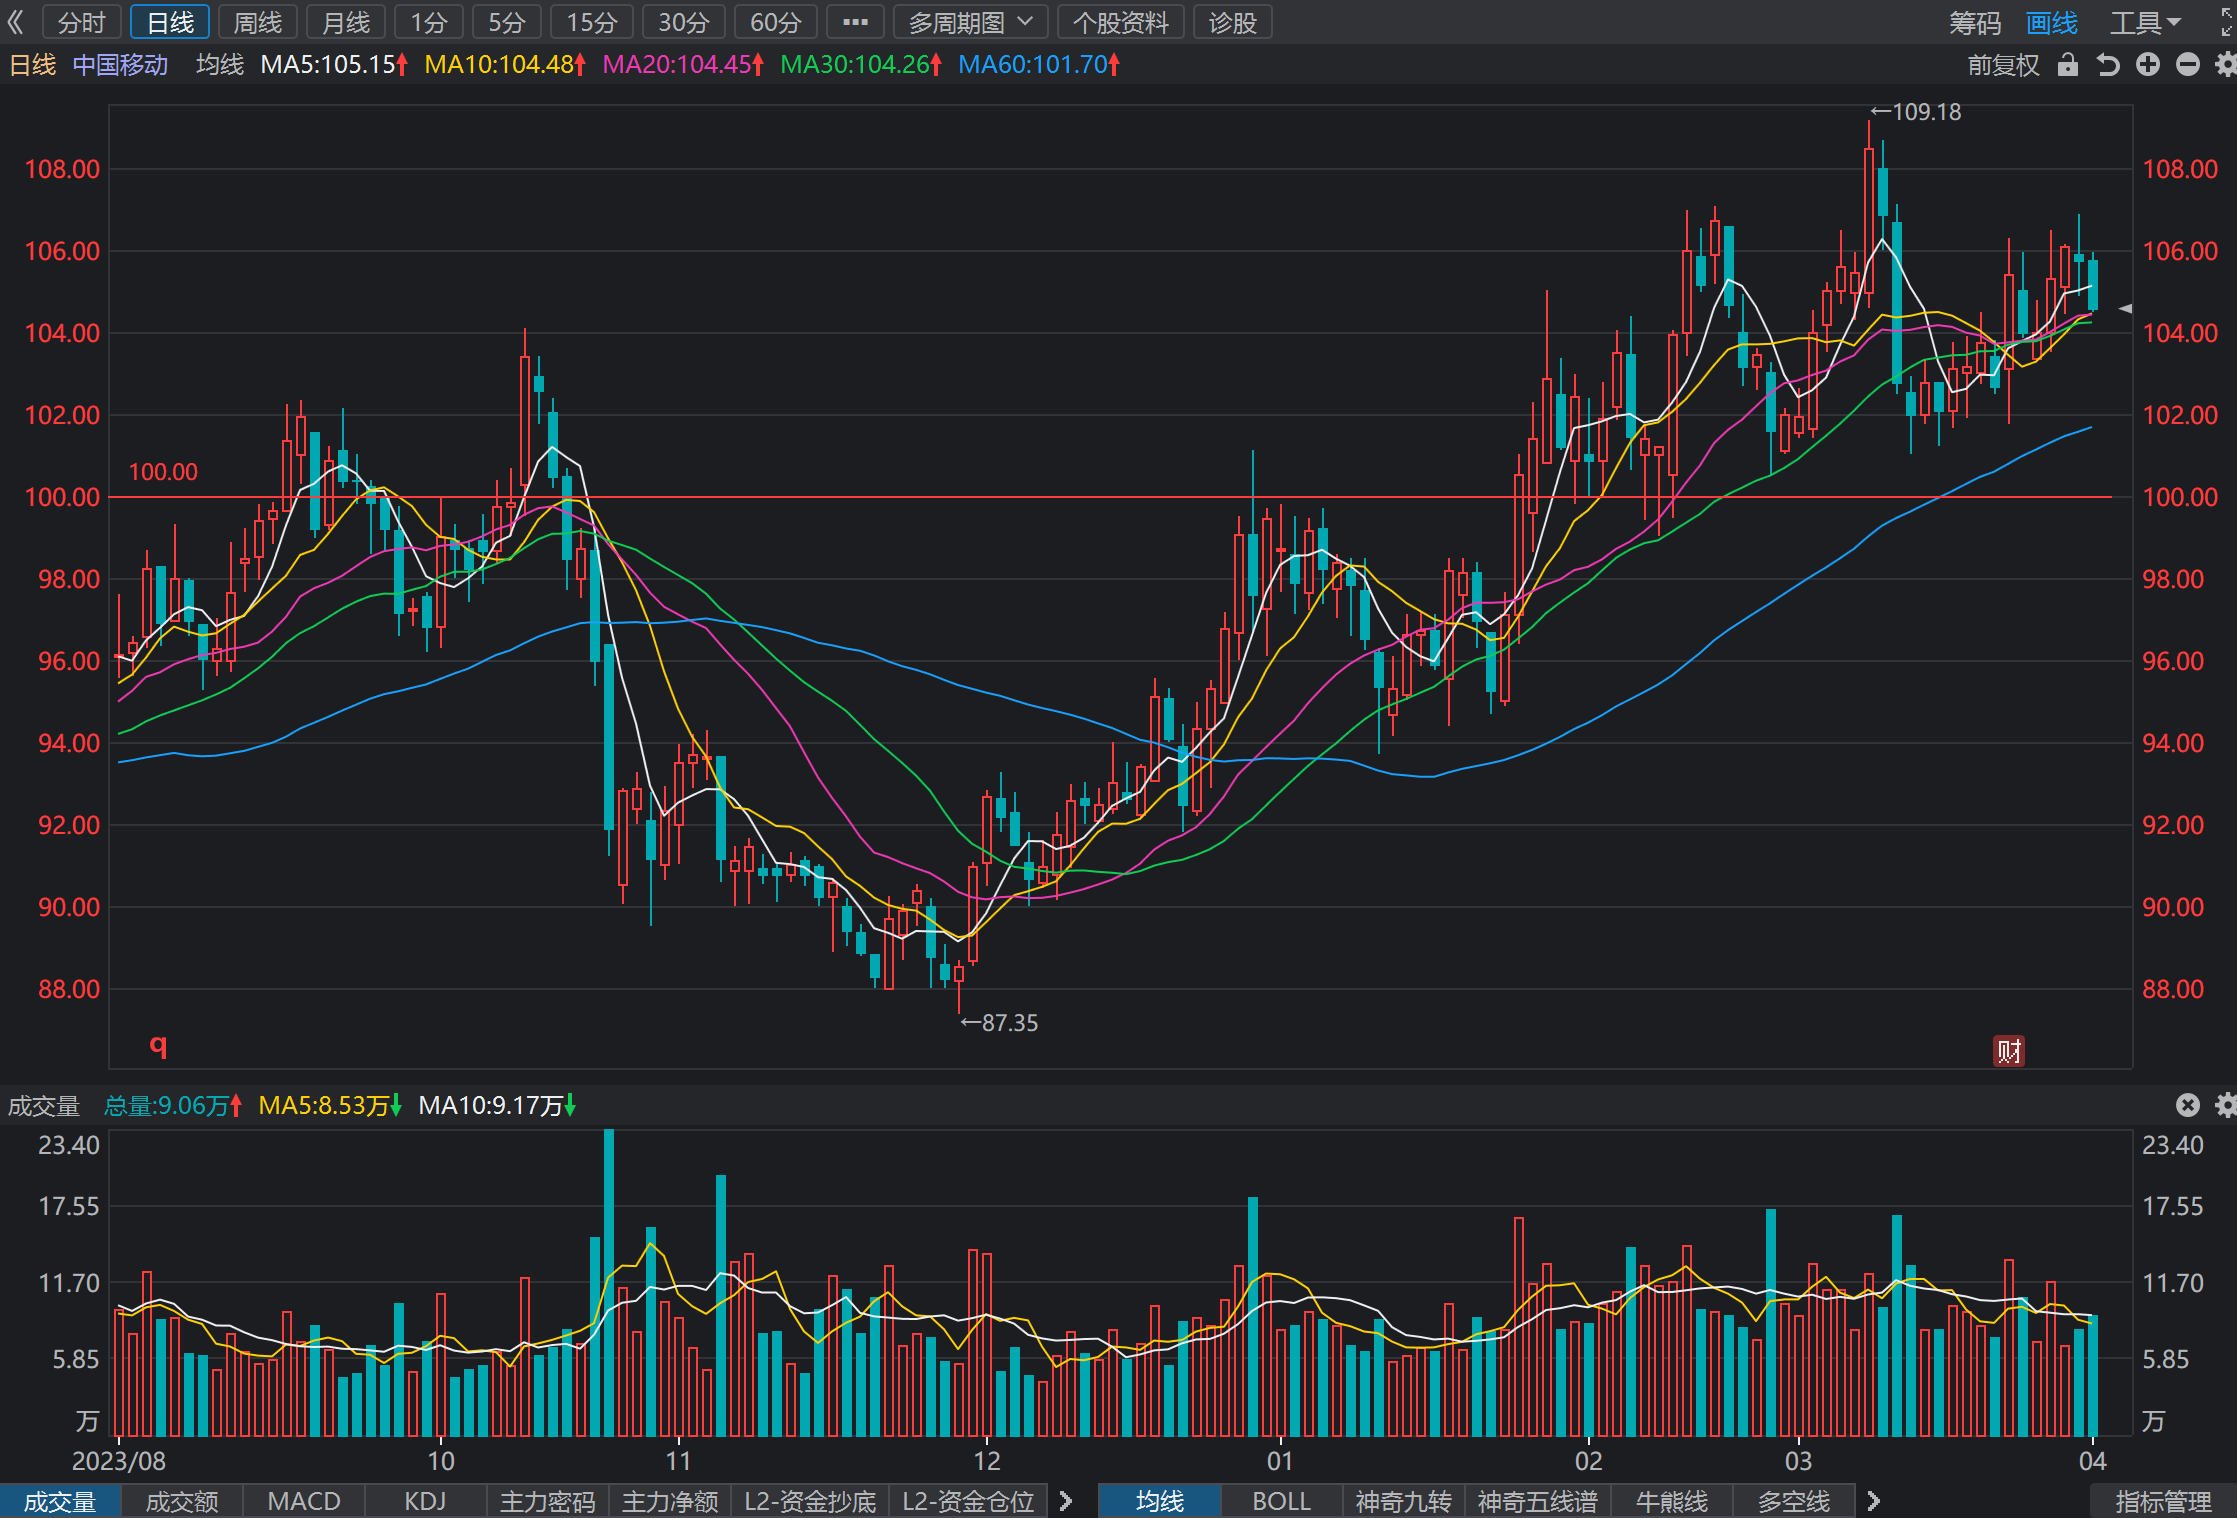The height and width of the screenshot is (1518, 2237).
Task: Open 个股资料 stock information
Action: [1121, 22]
